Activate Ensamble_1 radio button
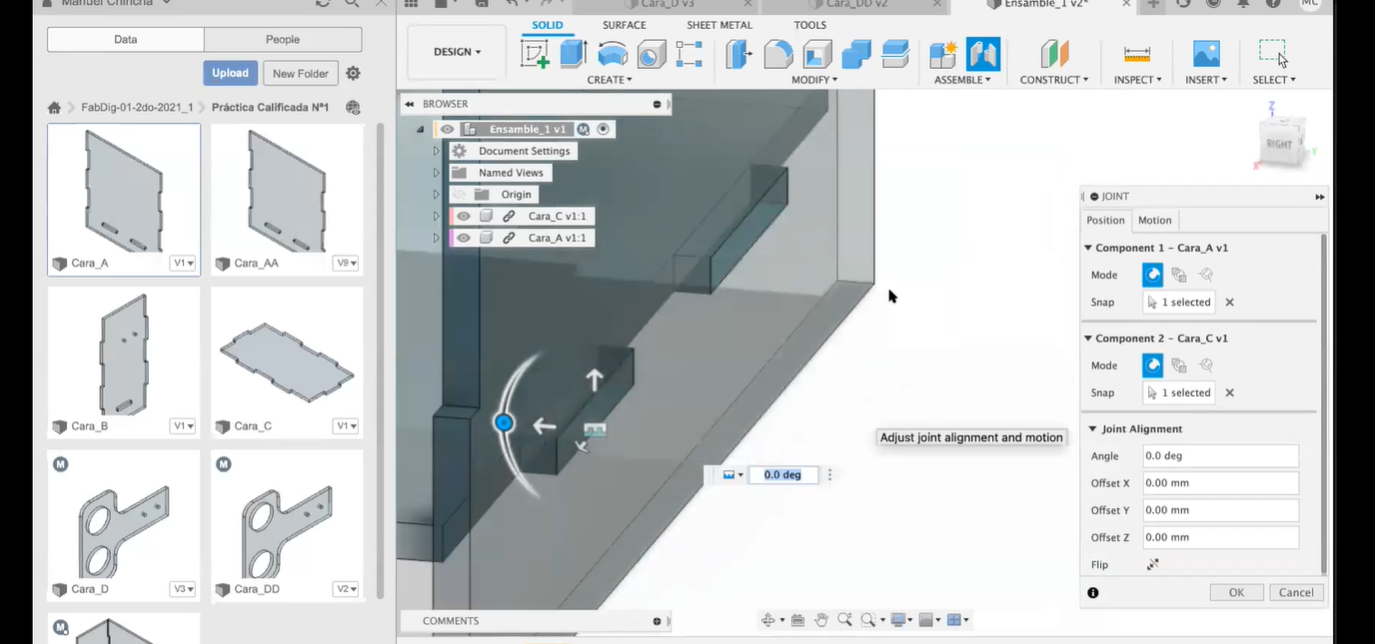This screenshot has height=644, width=1375. pyautogui.click(x=601, y=129)
